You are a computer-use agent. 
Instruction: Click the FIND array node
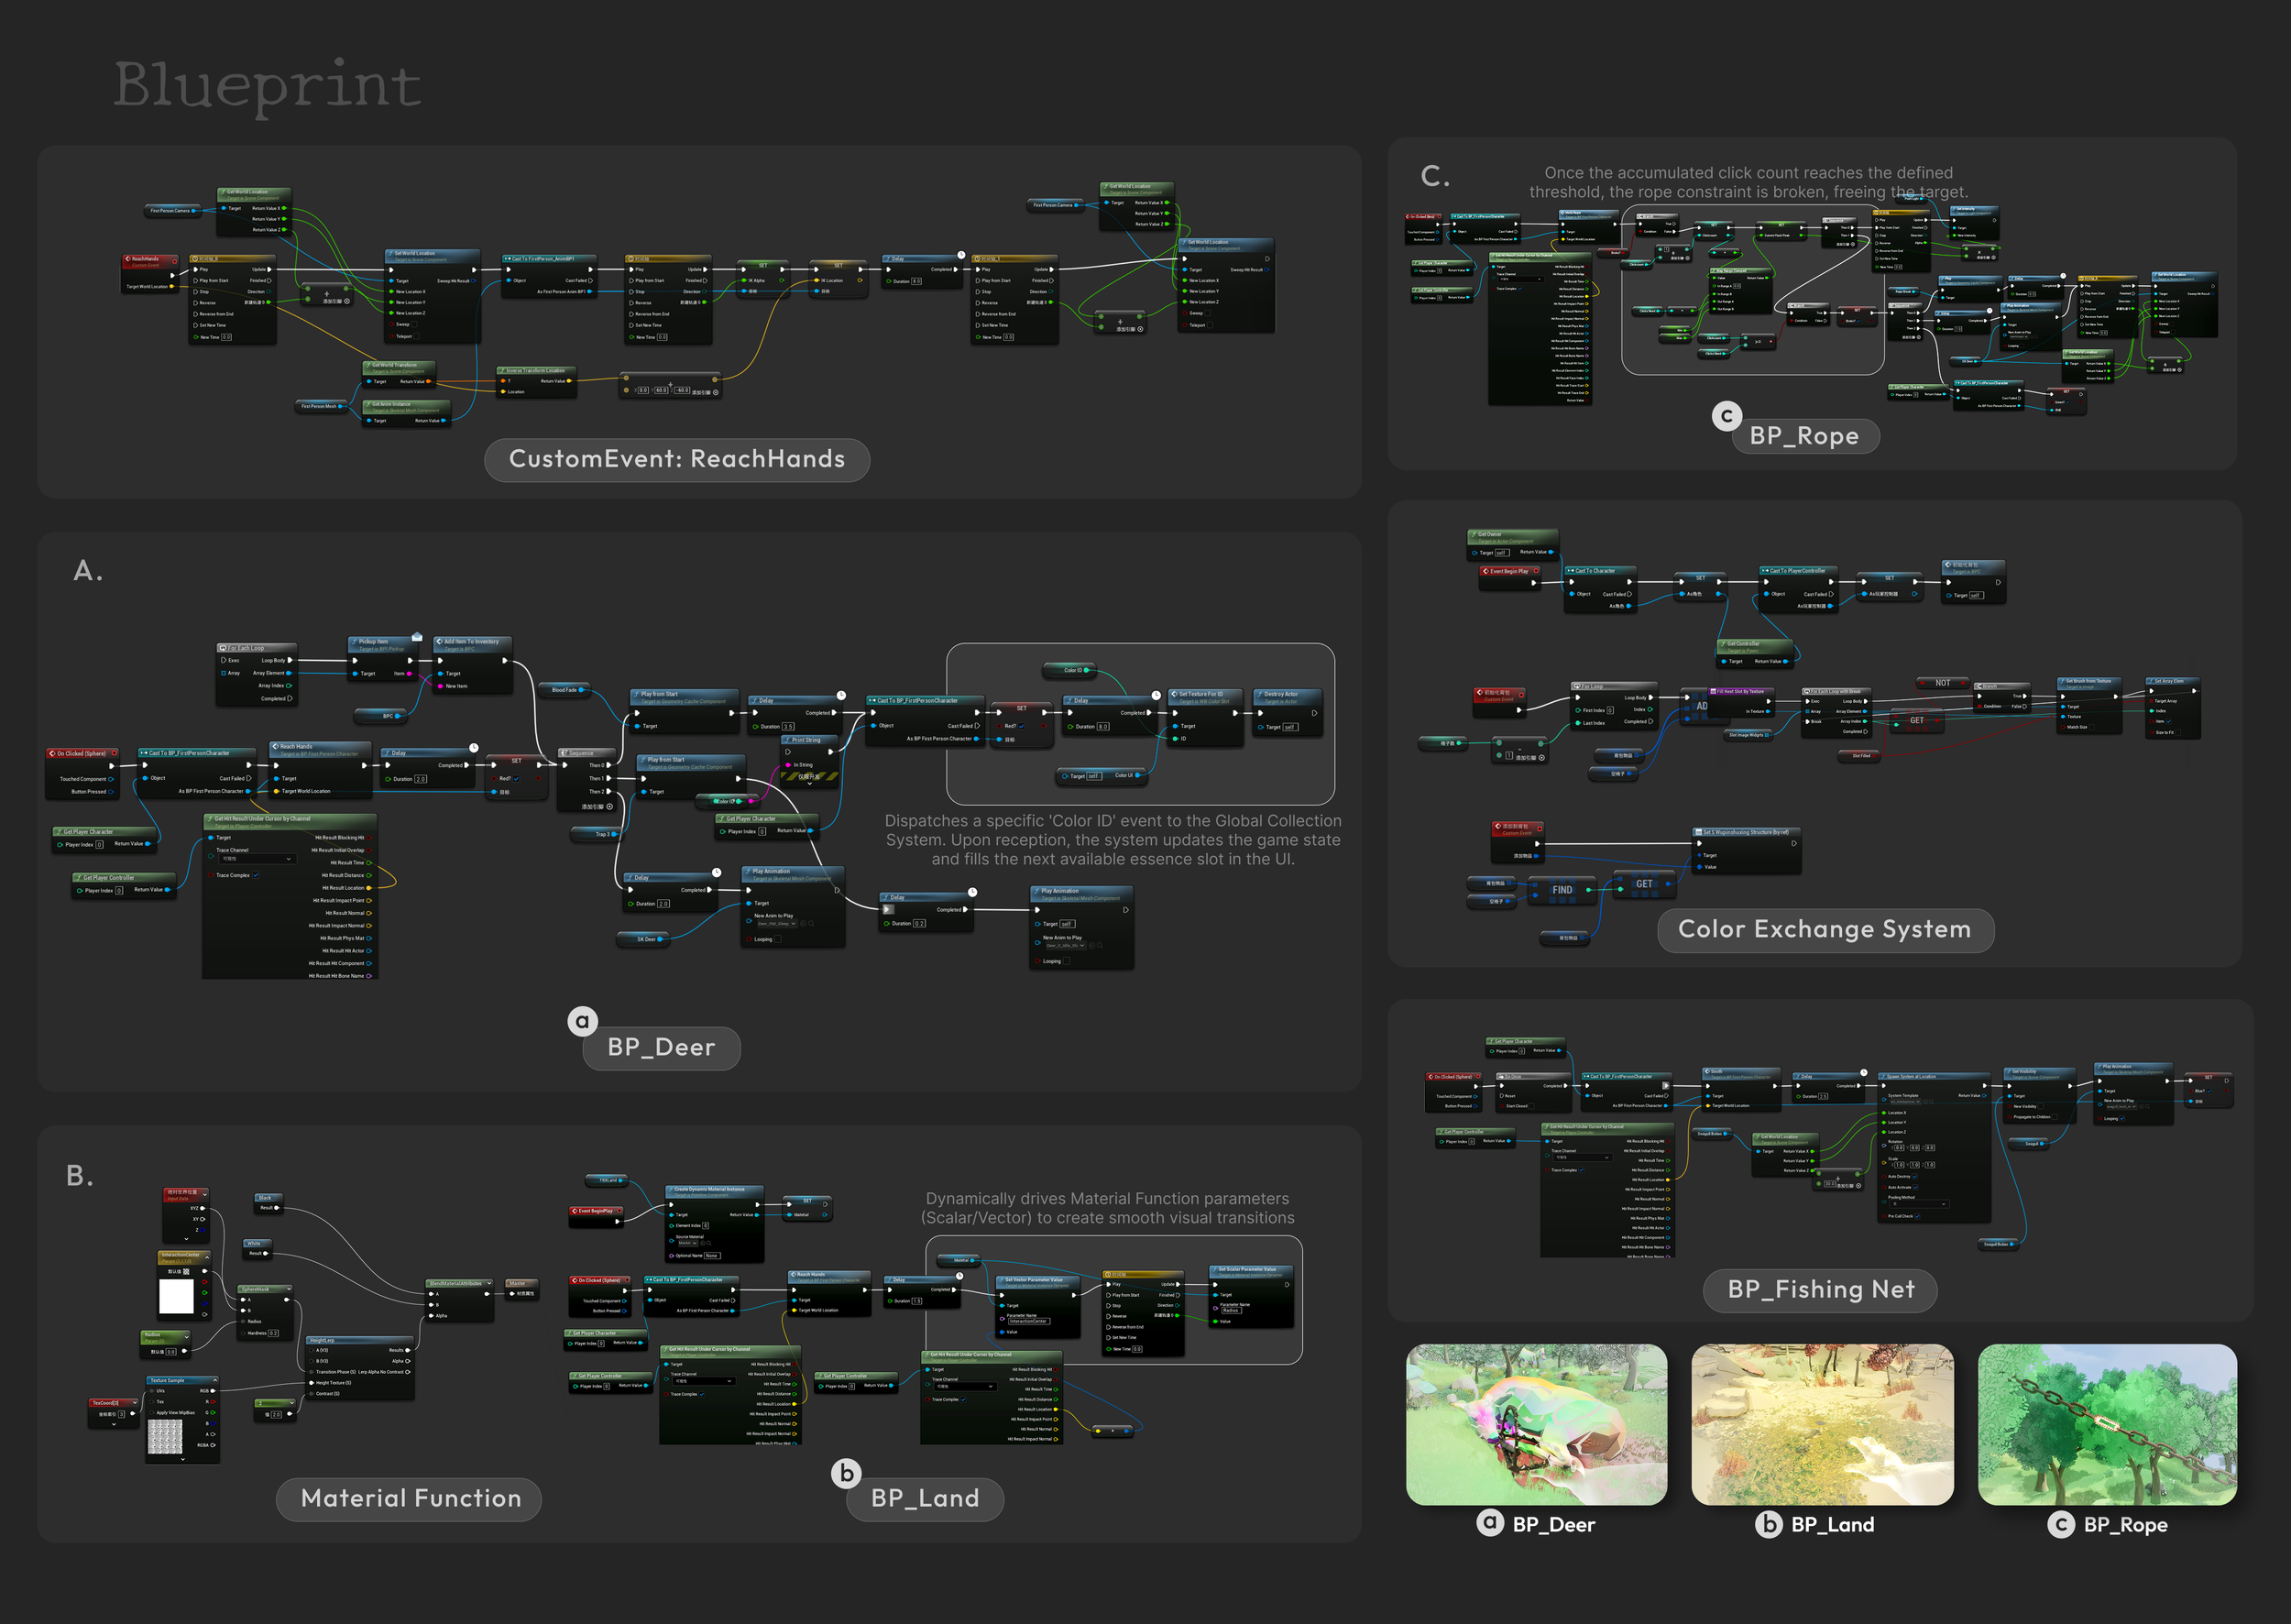tap(1562, 889)
